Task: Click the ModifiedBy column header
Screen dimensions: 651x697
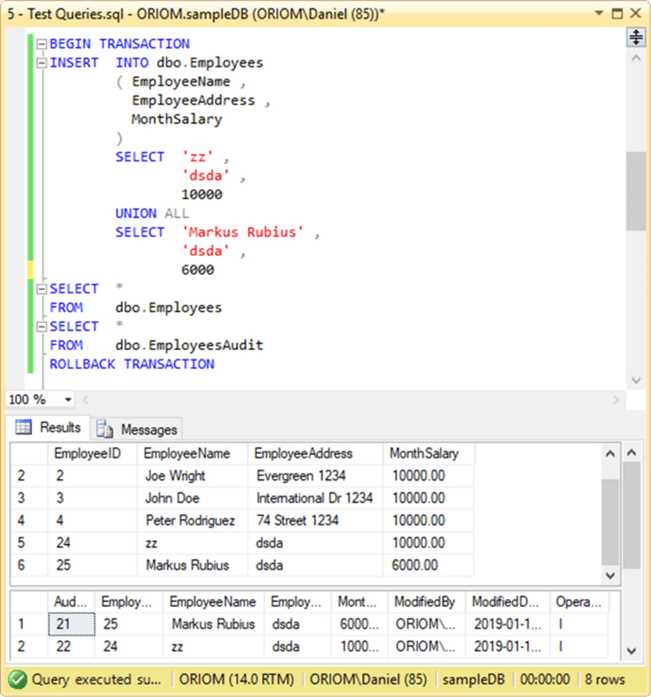Action: pyautogui.click(x=424, y=602)
